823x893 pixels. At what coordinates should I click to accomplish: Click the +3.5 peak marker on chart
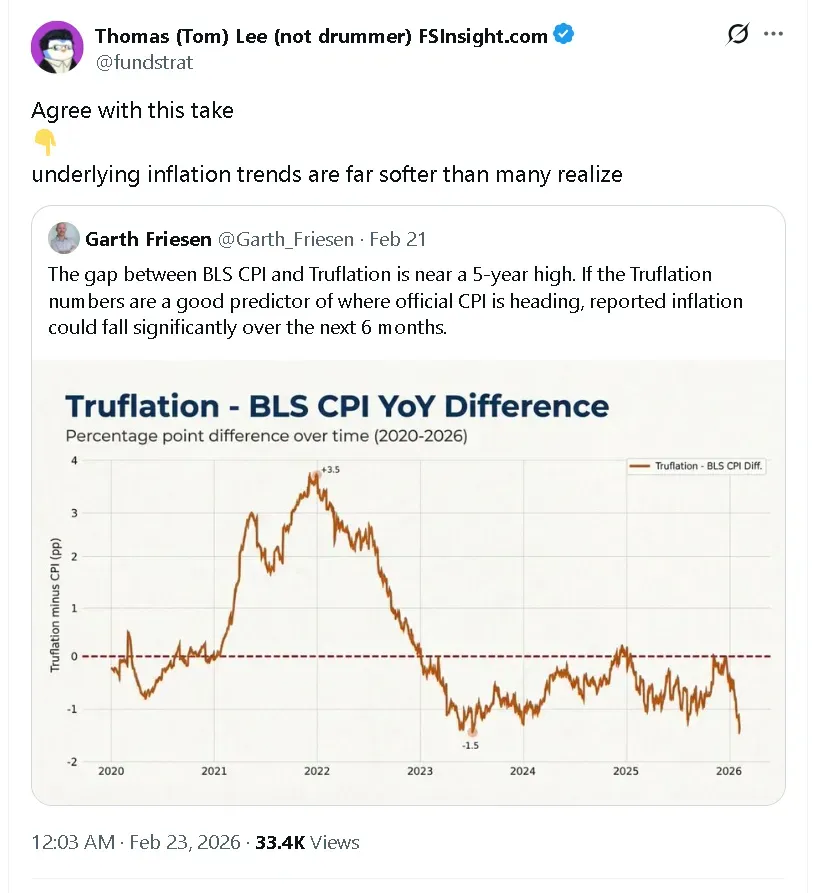(318, 473)
